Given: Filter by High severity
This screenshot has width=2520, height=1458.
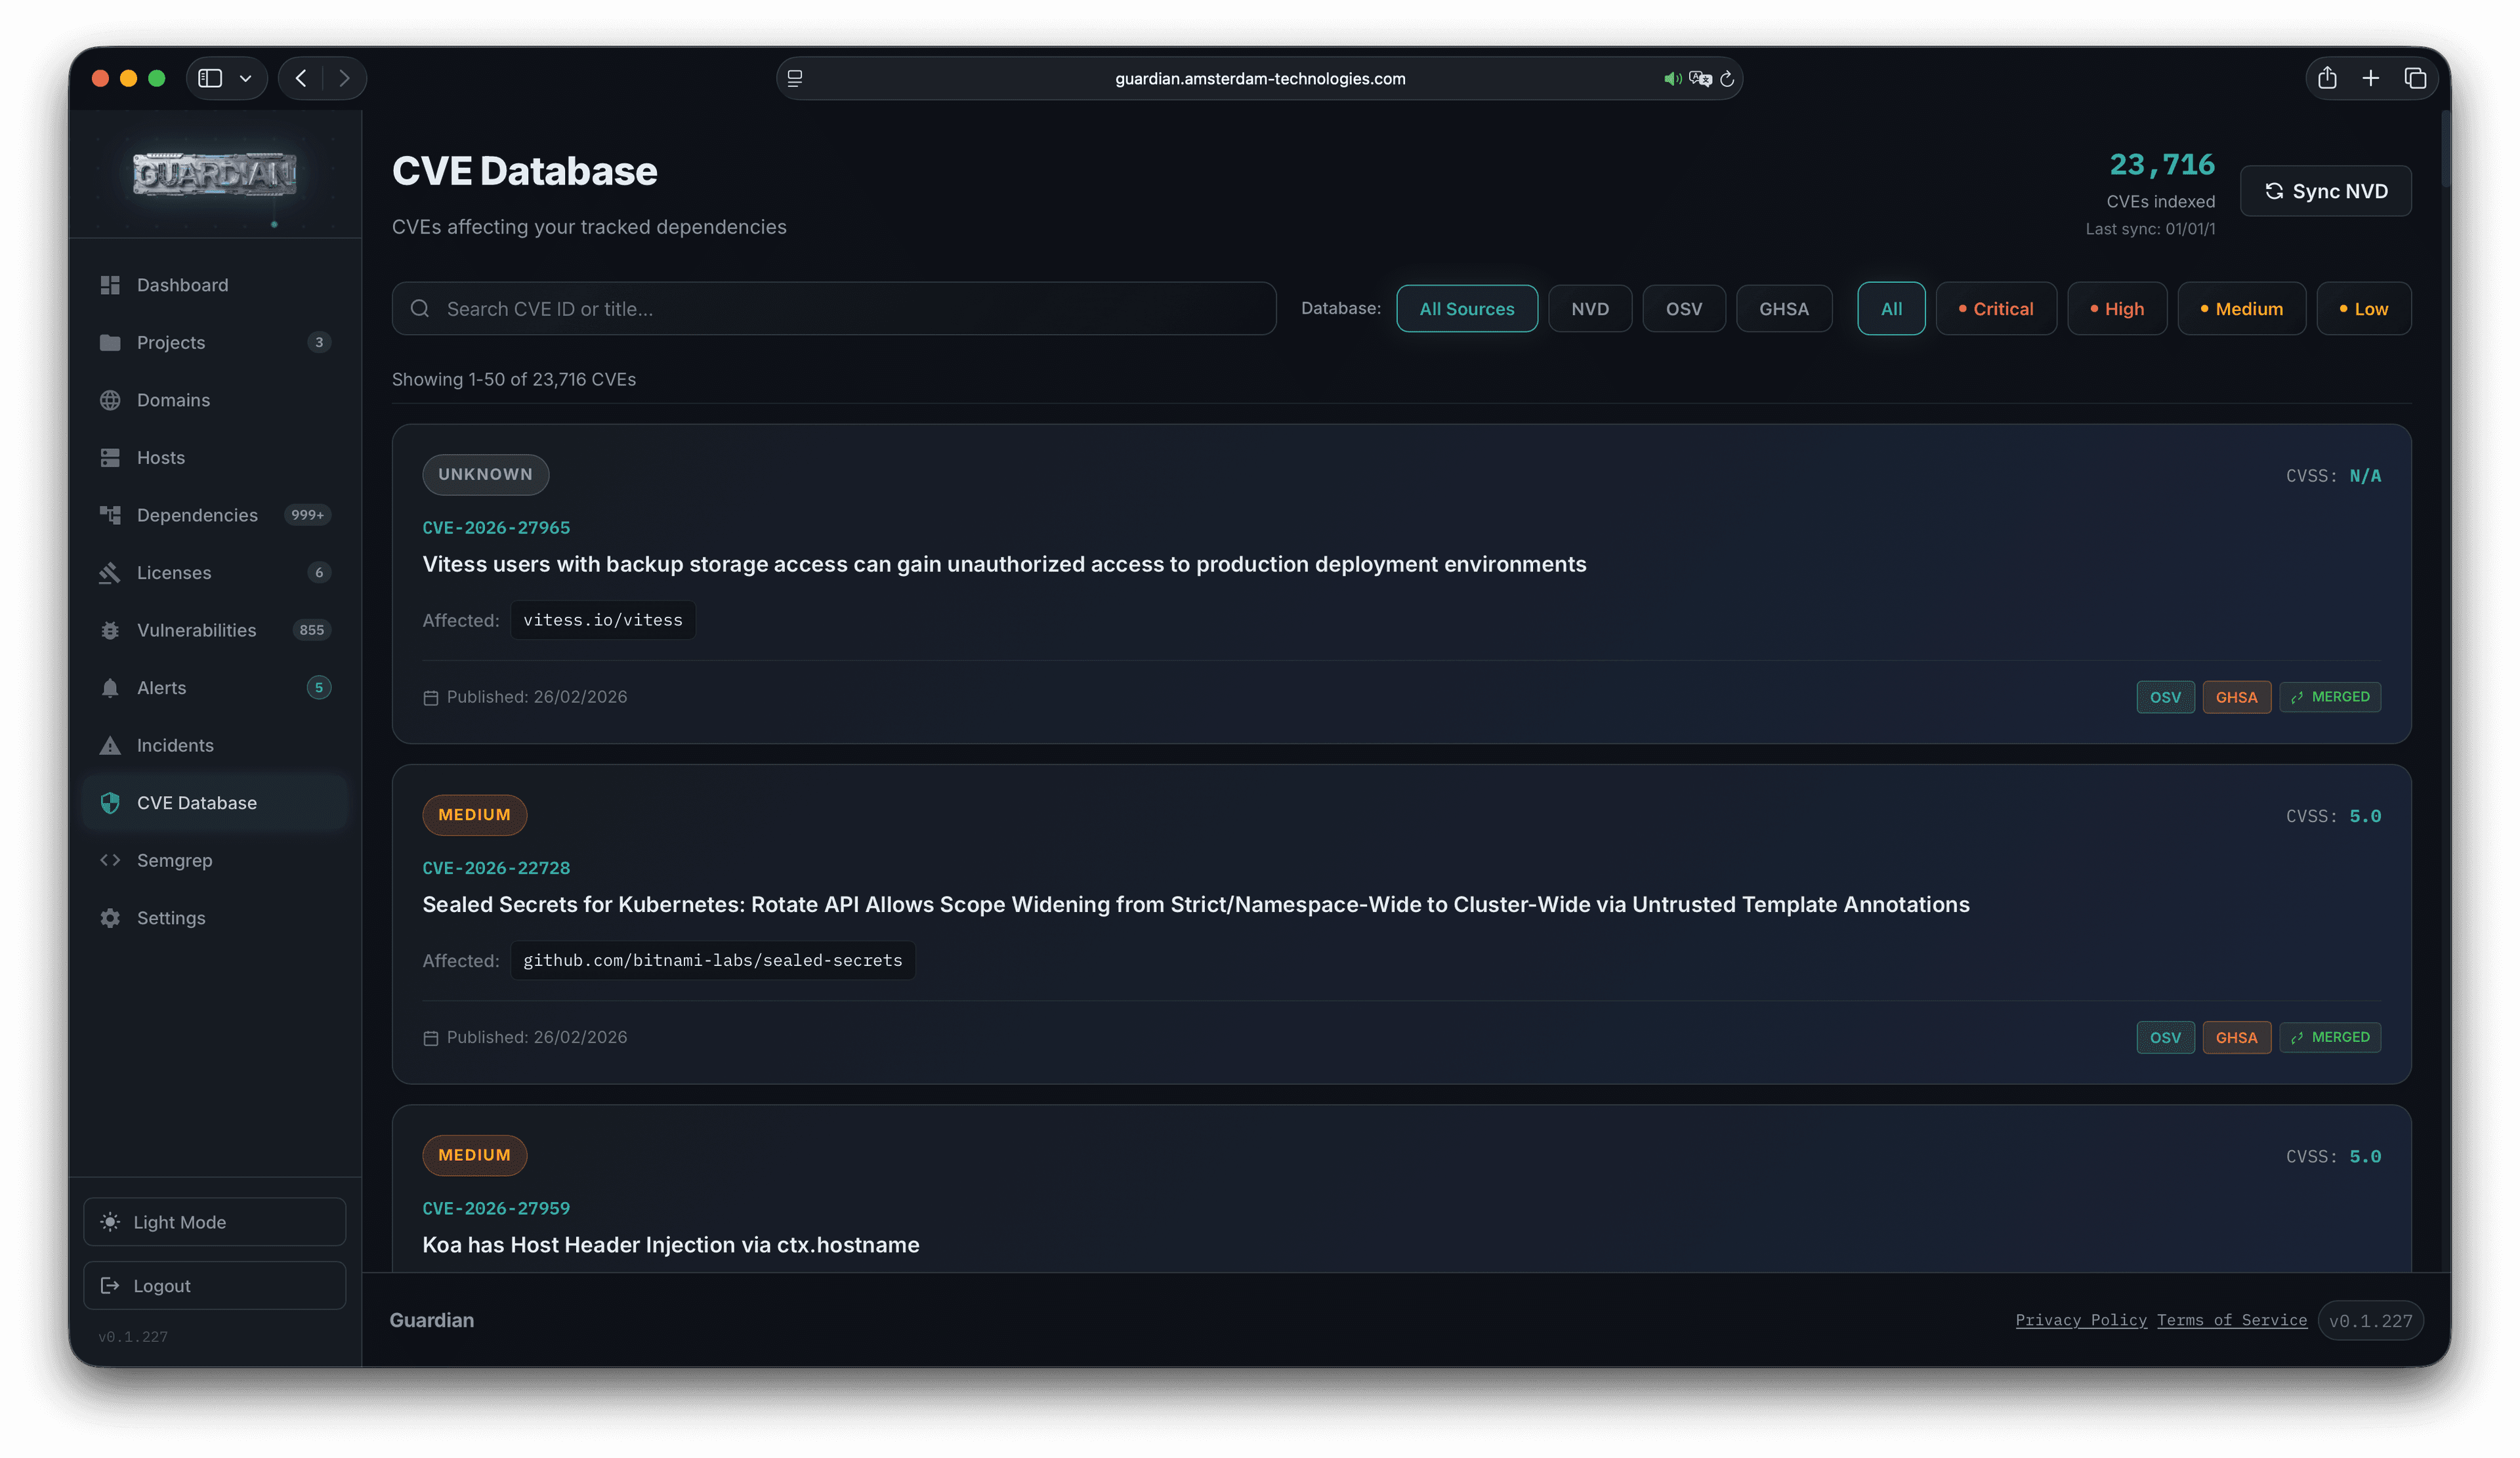Looking at the screenshot, I should tap(2117, 309).
